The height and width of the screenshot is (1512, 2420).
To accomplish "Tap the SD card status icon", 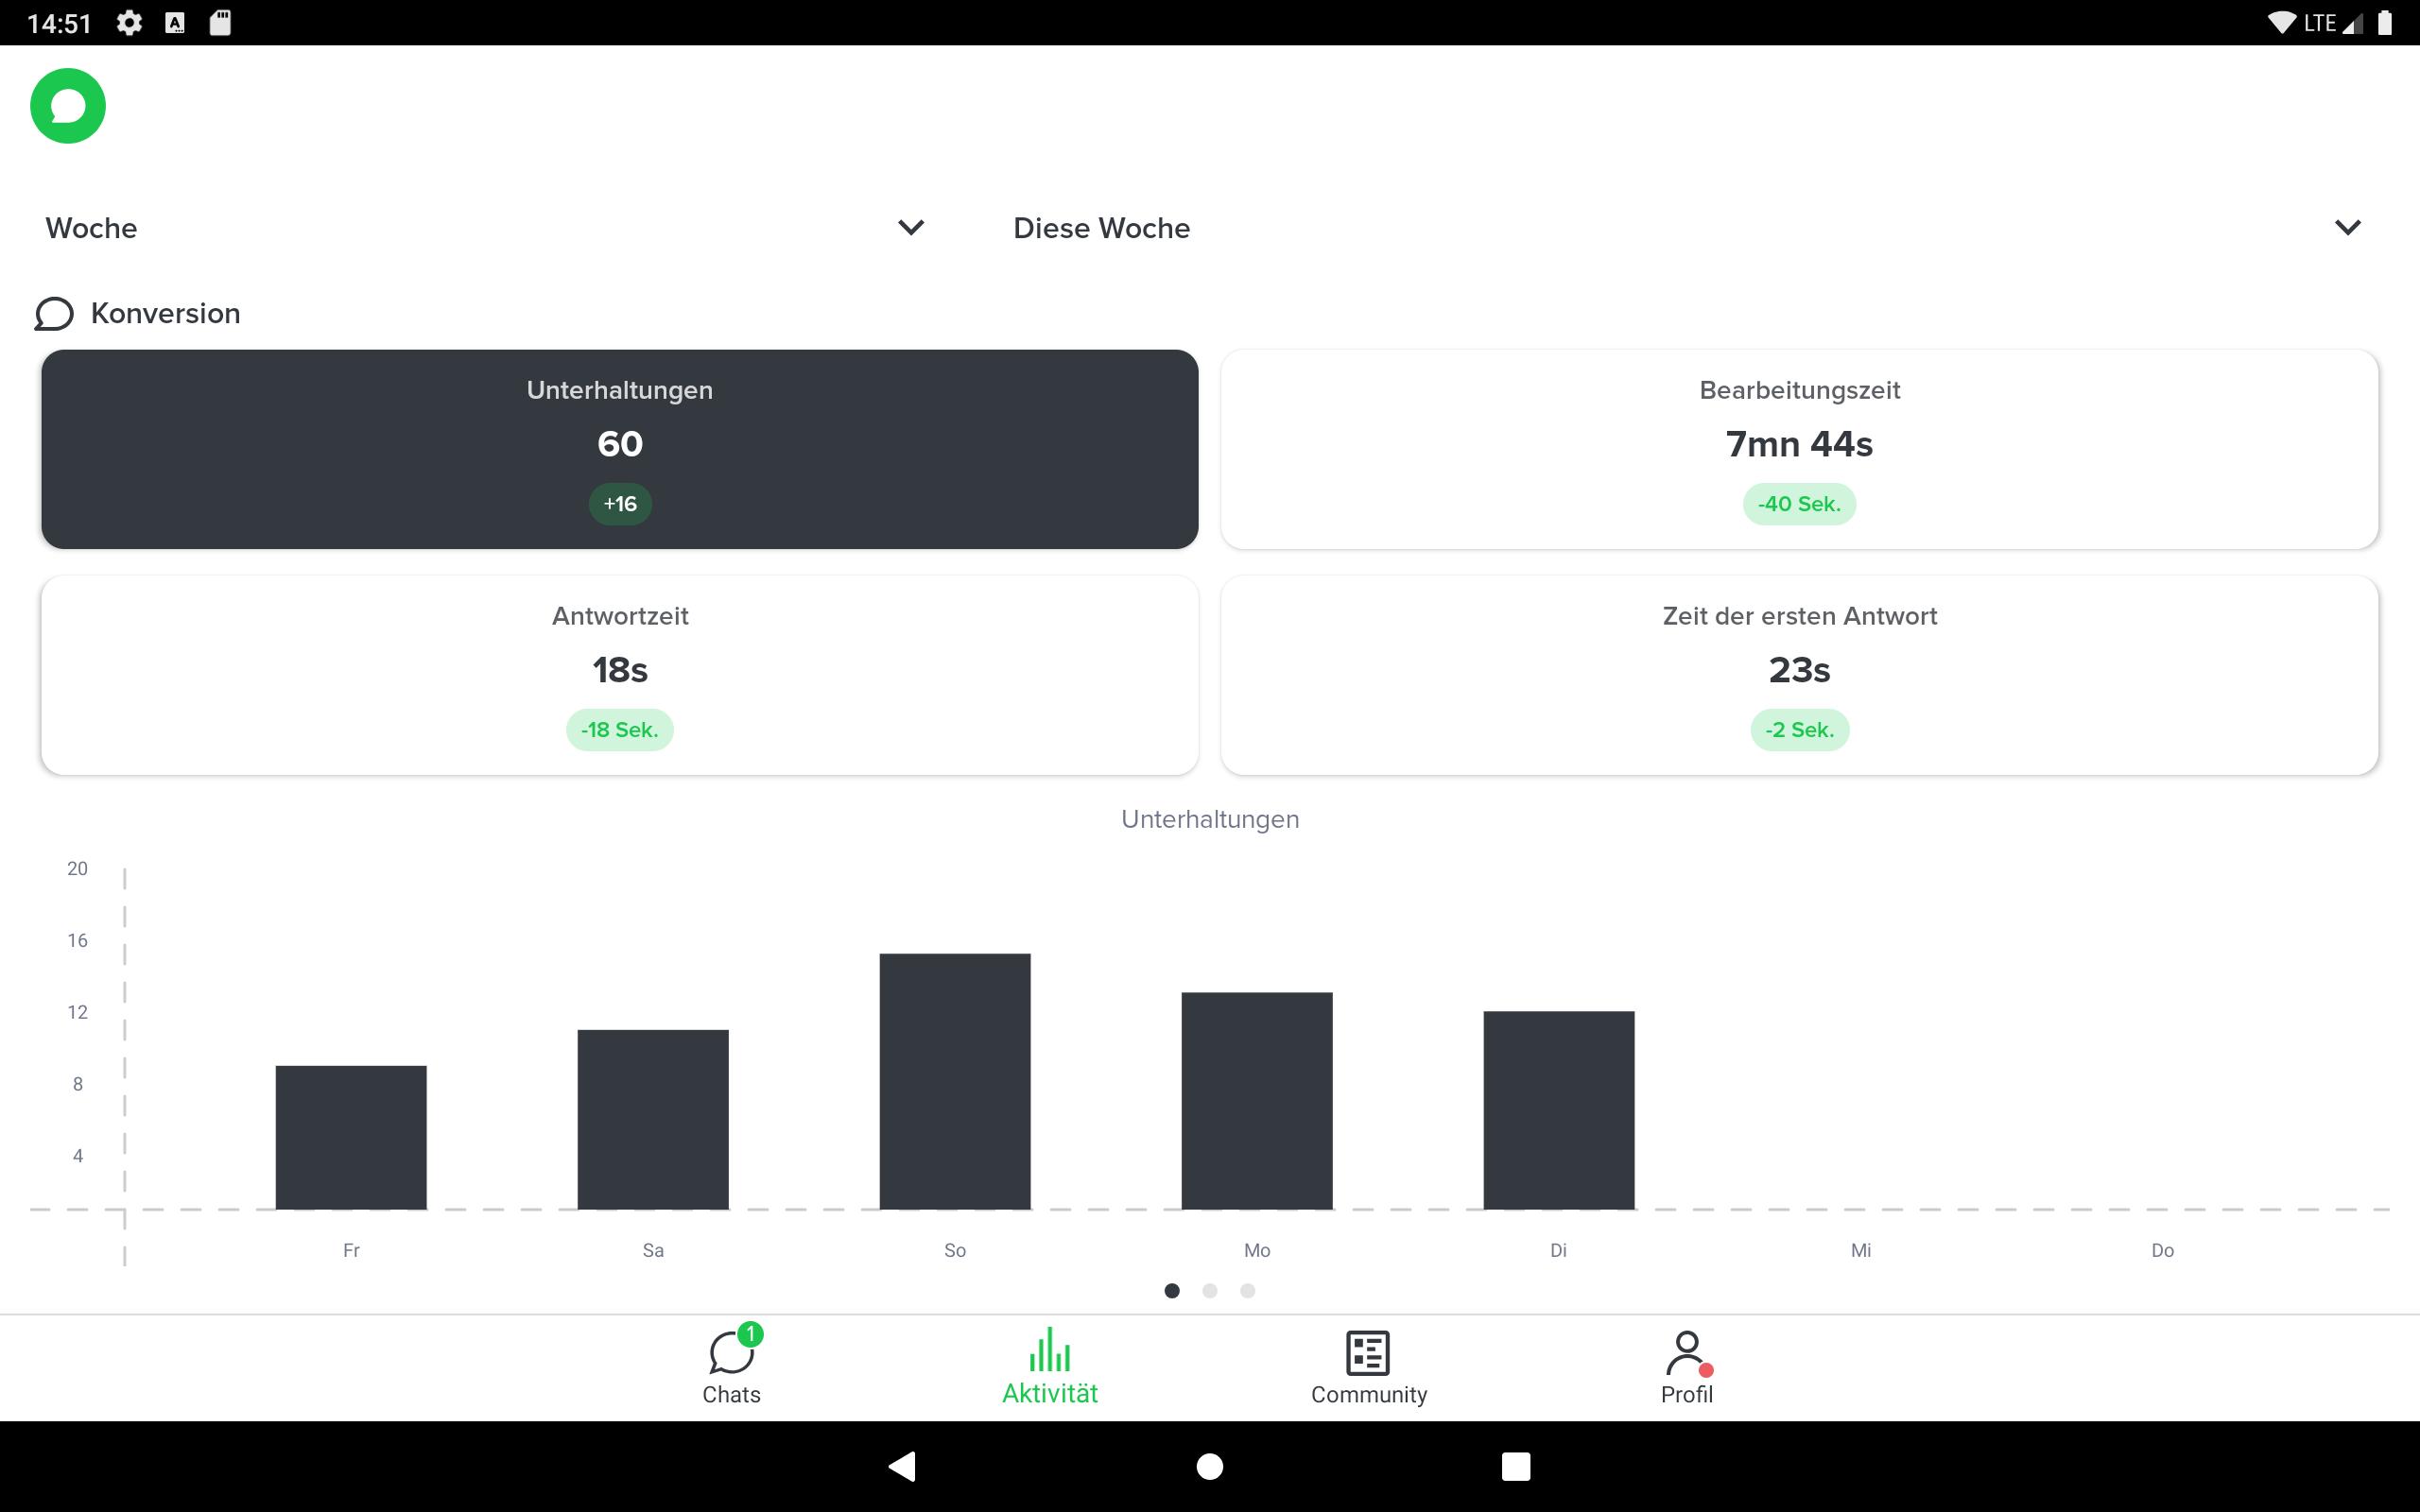I will 220,22.
